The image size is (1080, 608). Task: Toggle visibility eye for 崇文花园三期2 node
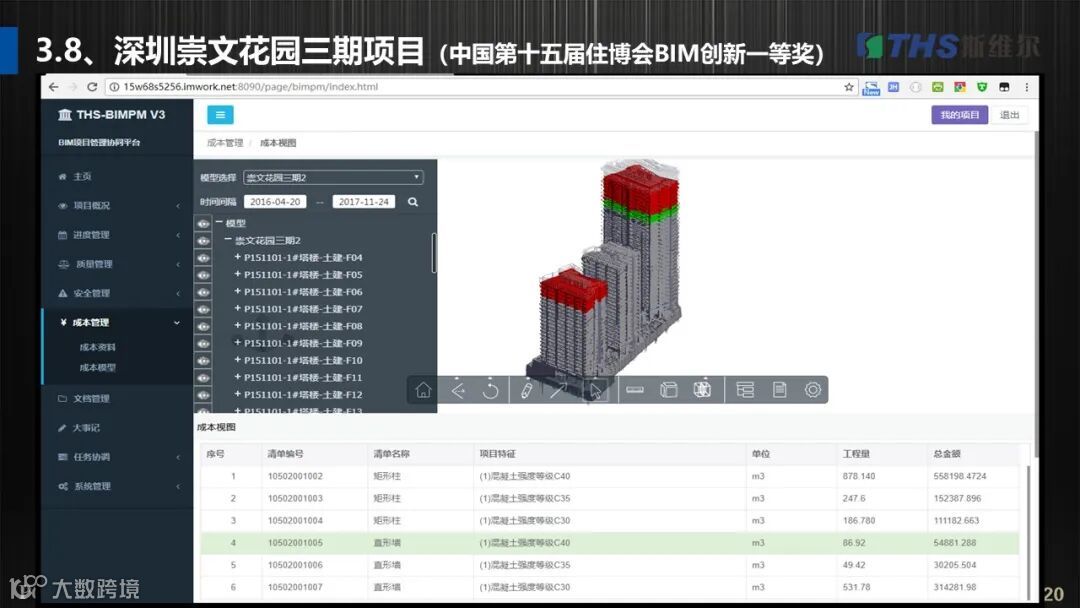click(x=203, y=241)
